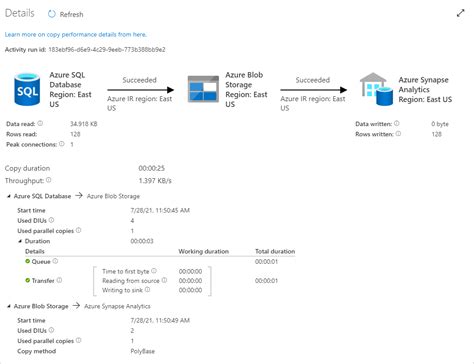Click the green Queue status indicator
This screenshot has width=474, height=364.
click(28, 261)
